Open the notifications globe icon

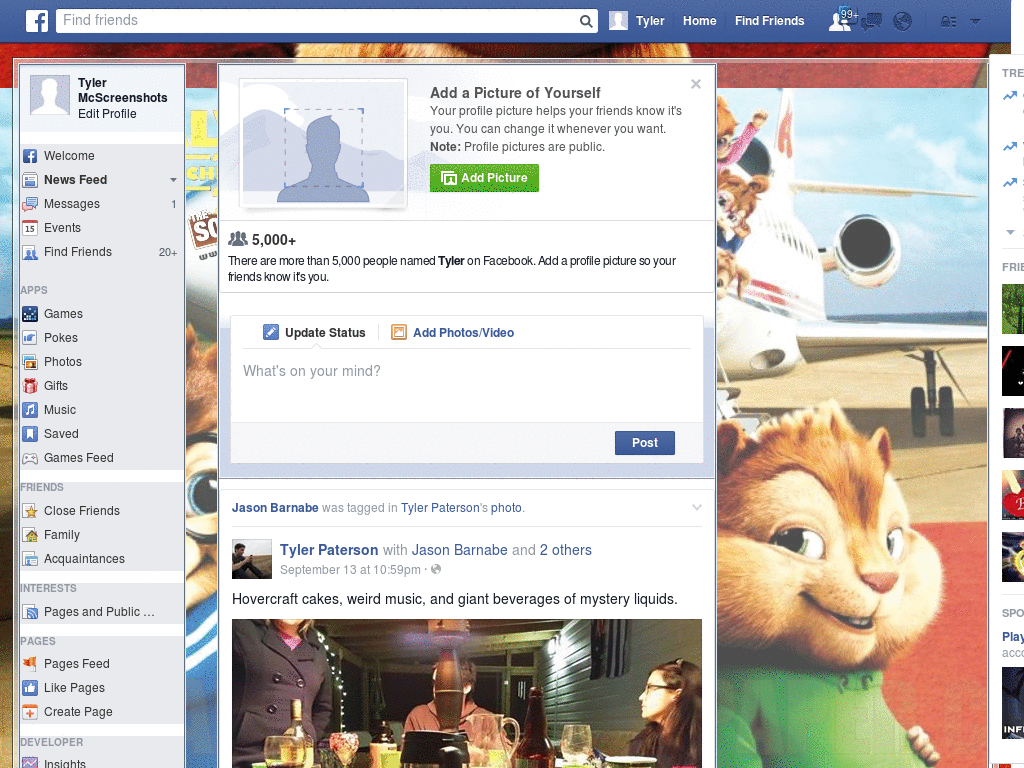point(903,22)
